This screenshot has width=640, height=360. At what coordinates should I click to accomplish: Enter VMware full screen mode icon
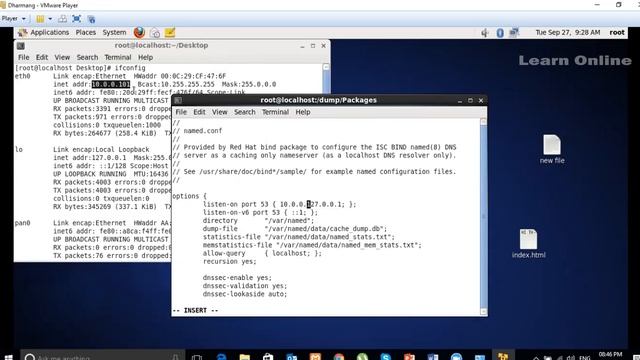click(x=76, y=19)
